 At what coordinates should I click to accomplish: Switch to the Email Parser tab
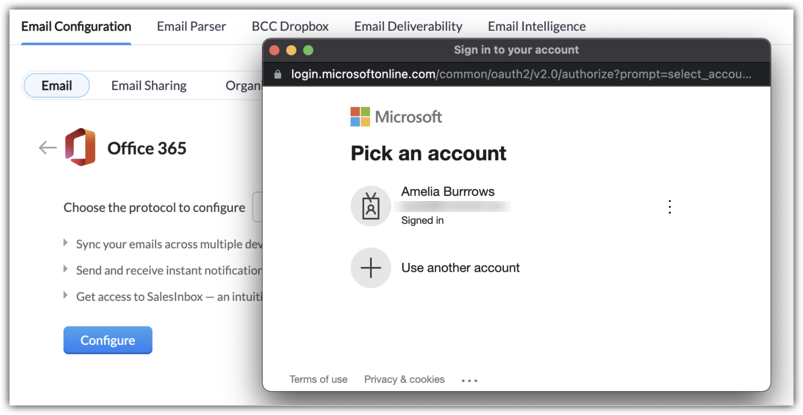191,26
